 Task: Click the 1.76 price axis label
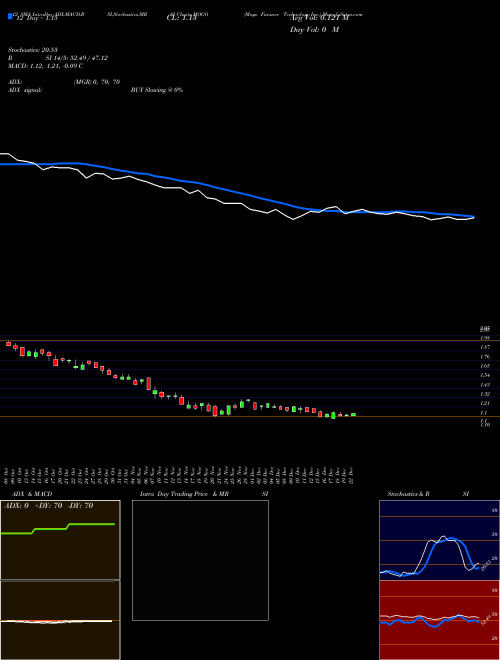485,357
